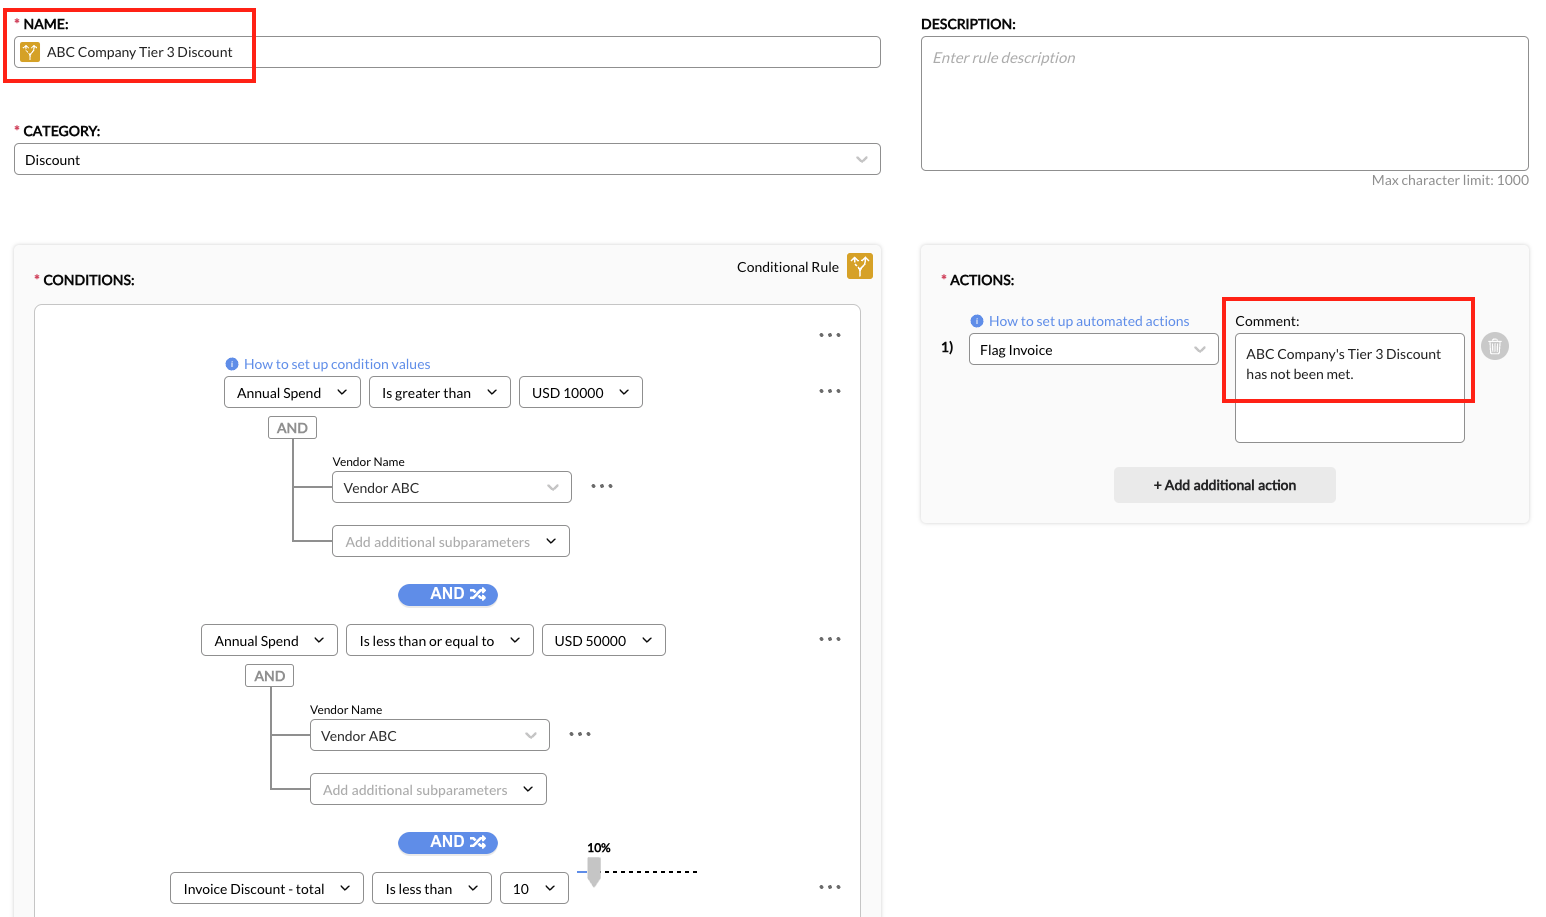Click the 10% discount slider handle
1546x917 pixels.
[x=594, y=873]
